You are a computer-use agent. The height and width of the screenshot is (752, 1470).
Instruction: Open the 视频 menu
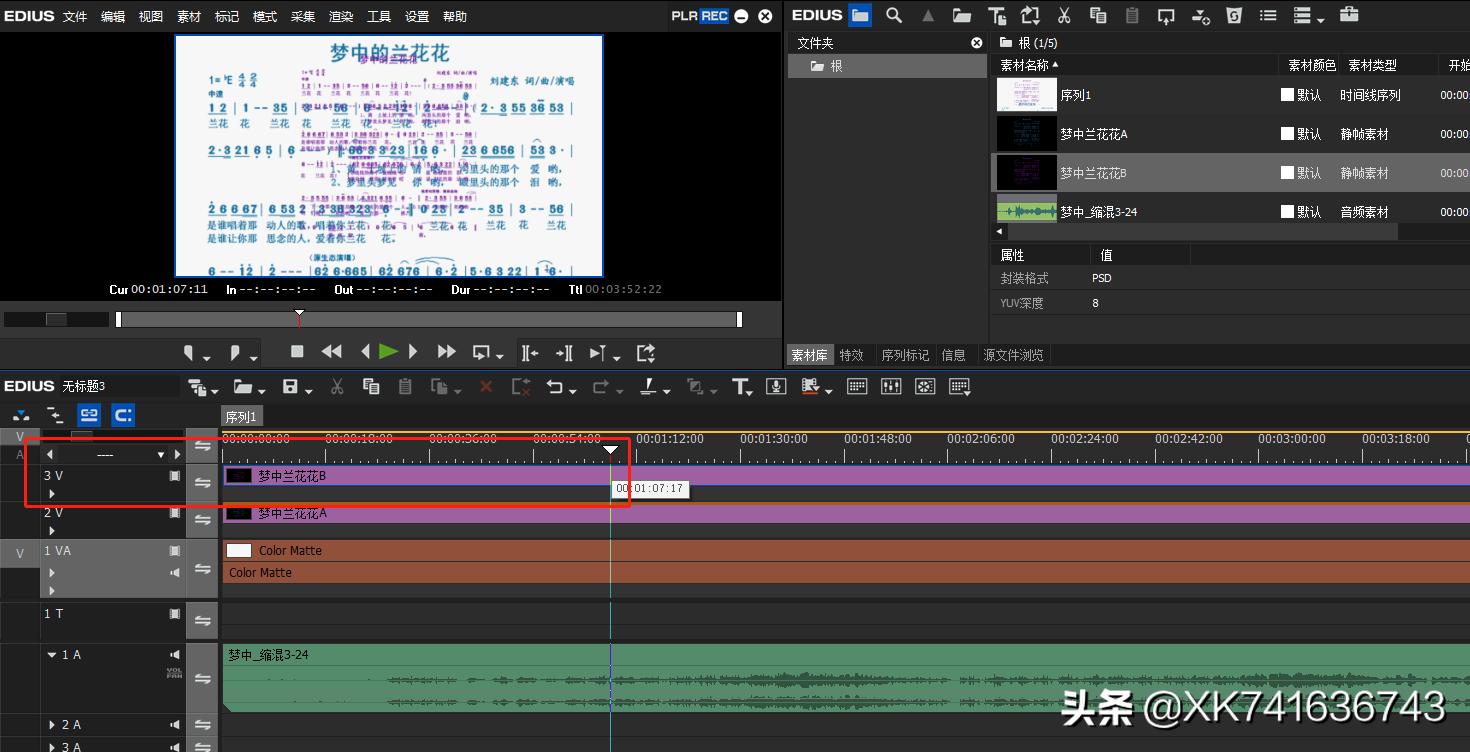pos(150,16)
